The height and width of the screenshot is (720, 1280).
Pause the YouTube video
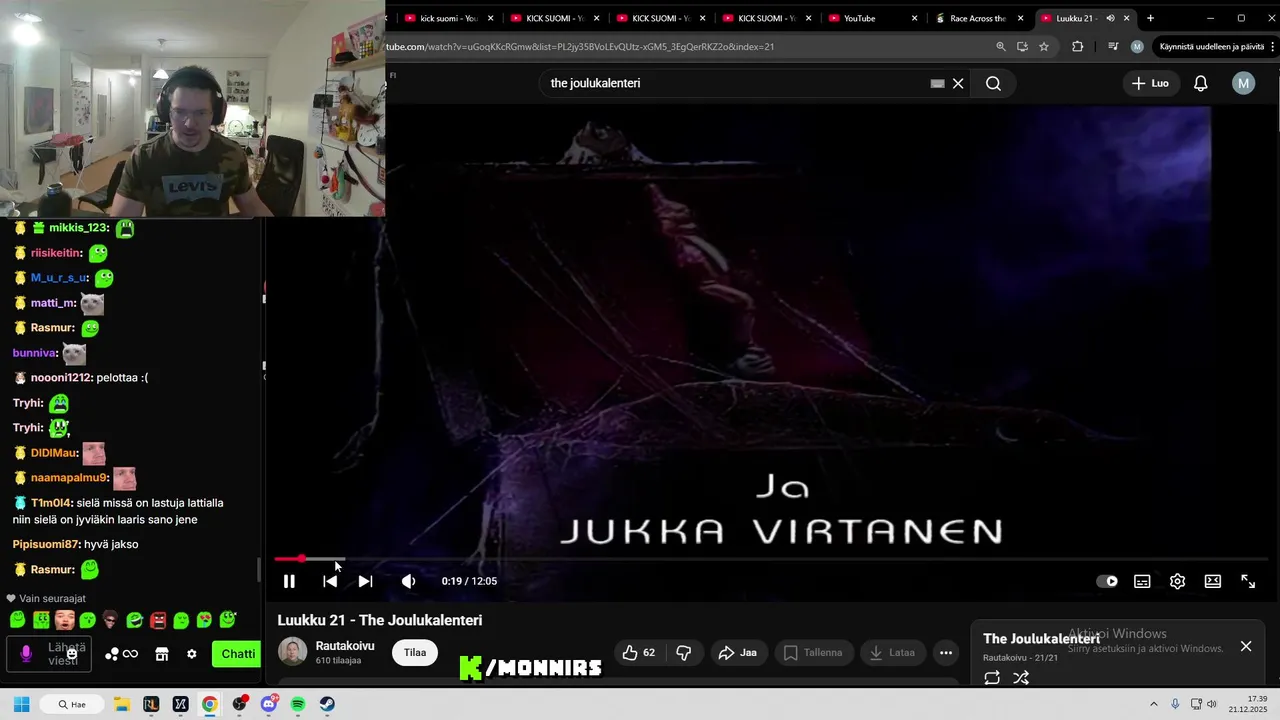tap(289, 581)
